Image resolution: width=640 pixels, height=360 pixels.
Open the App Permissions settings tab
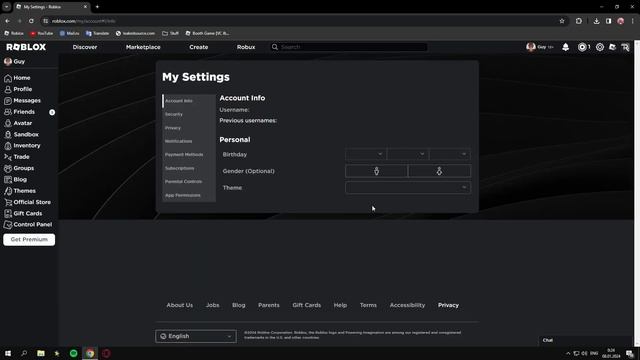pos(189,195)
